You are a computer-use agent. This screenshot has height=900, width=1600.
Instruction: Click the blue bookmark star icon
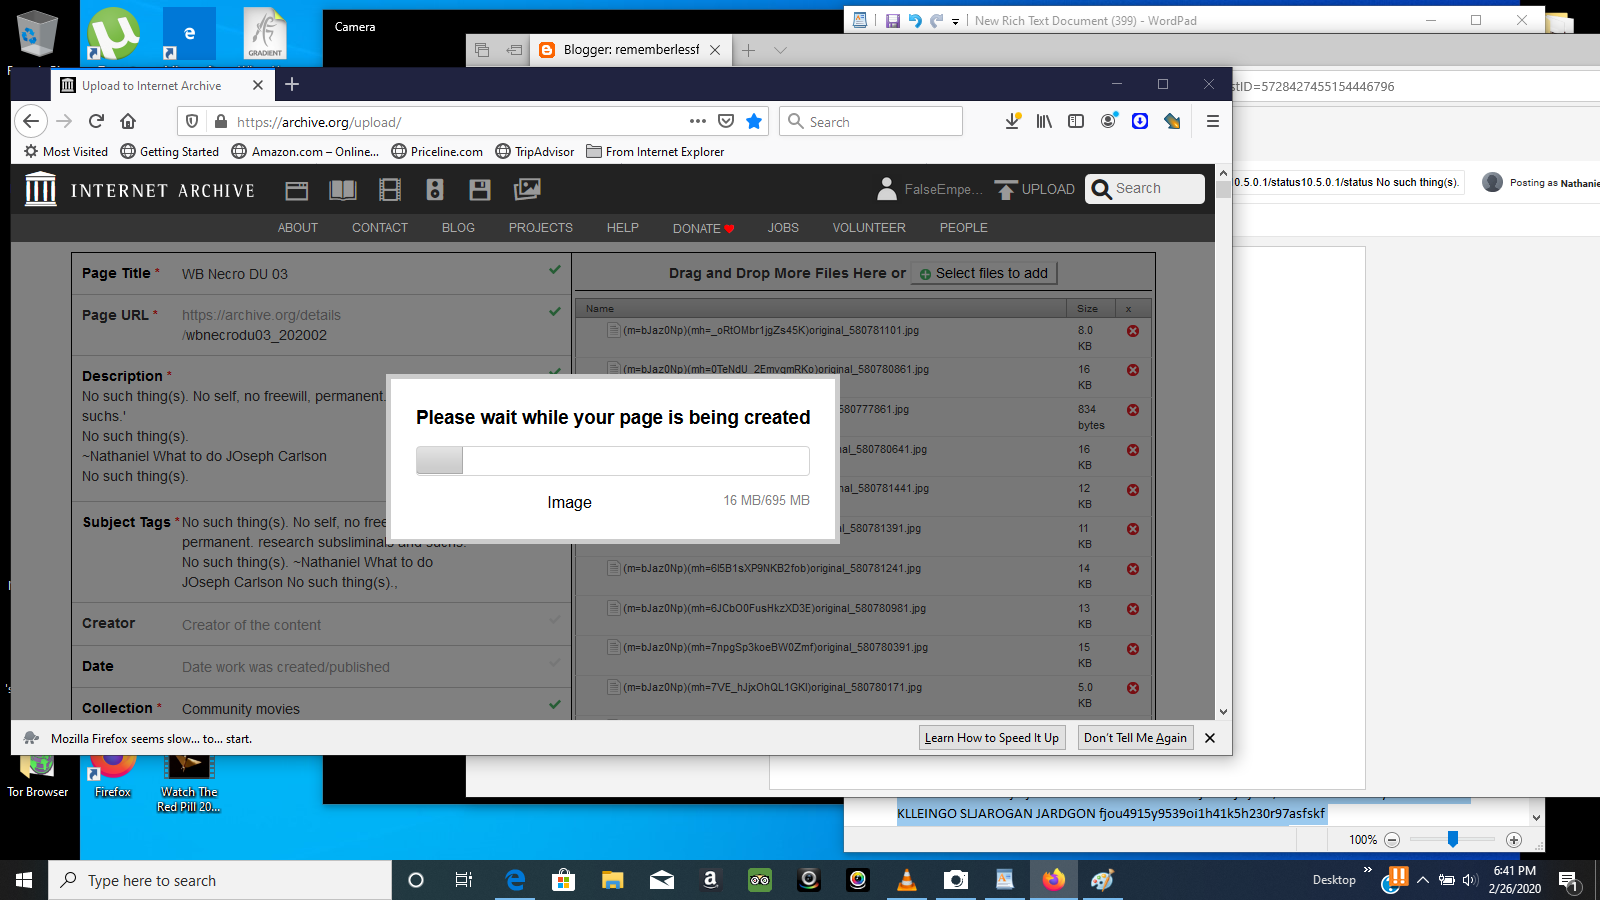tap(754, 121)
